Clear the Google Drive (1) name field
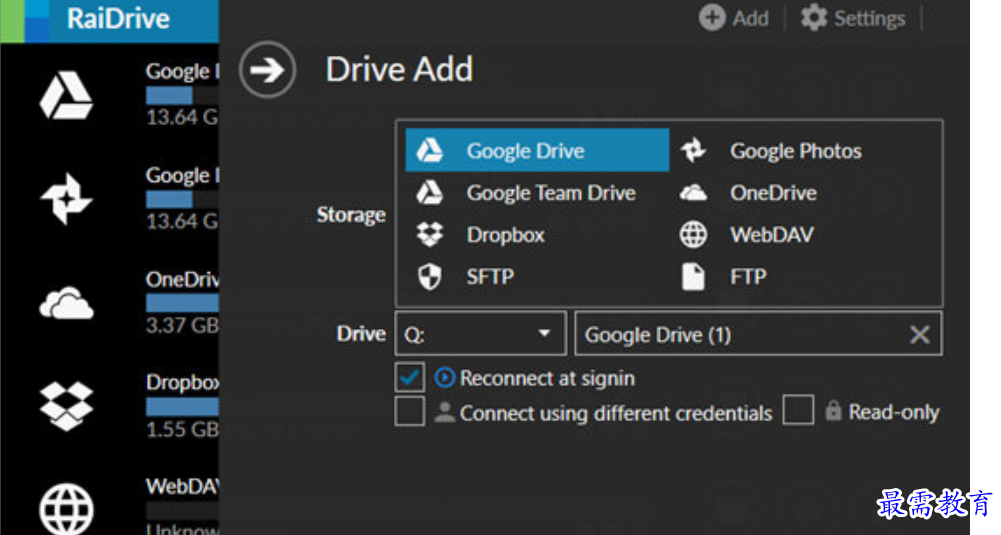1001x535 pixels. (x=919, y=335)
